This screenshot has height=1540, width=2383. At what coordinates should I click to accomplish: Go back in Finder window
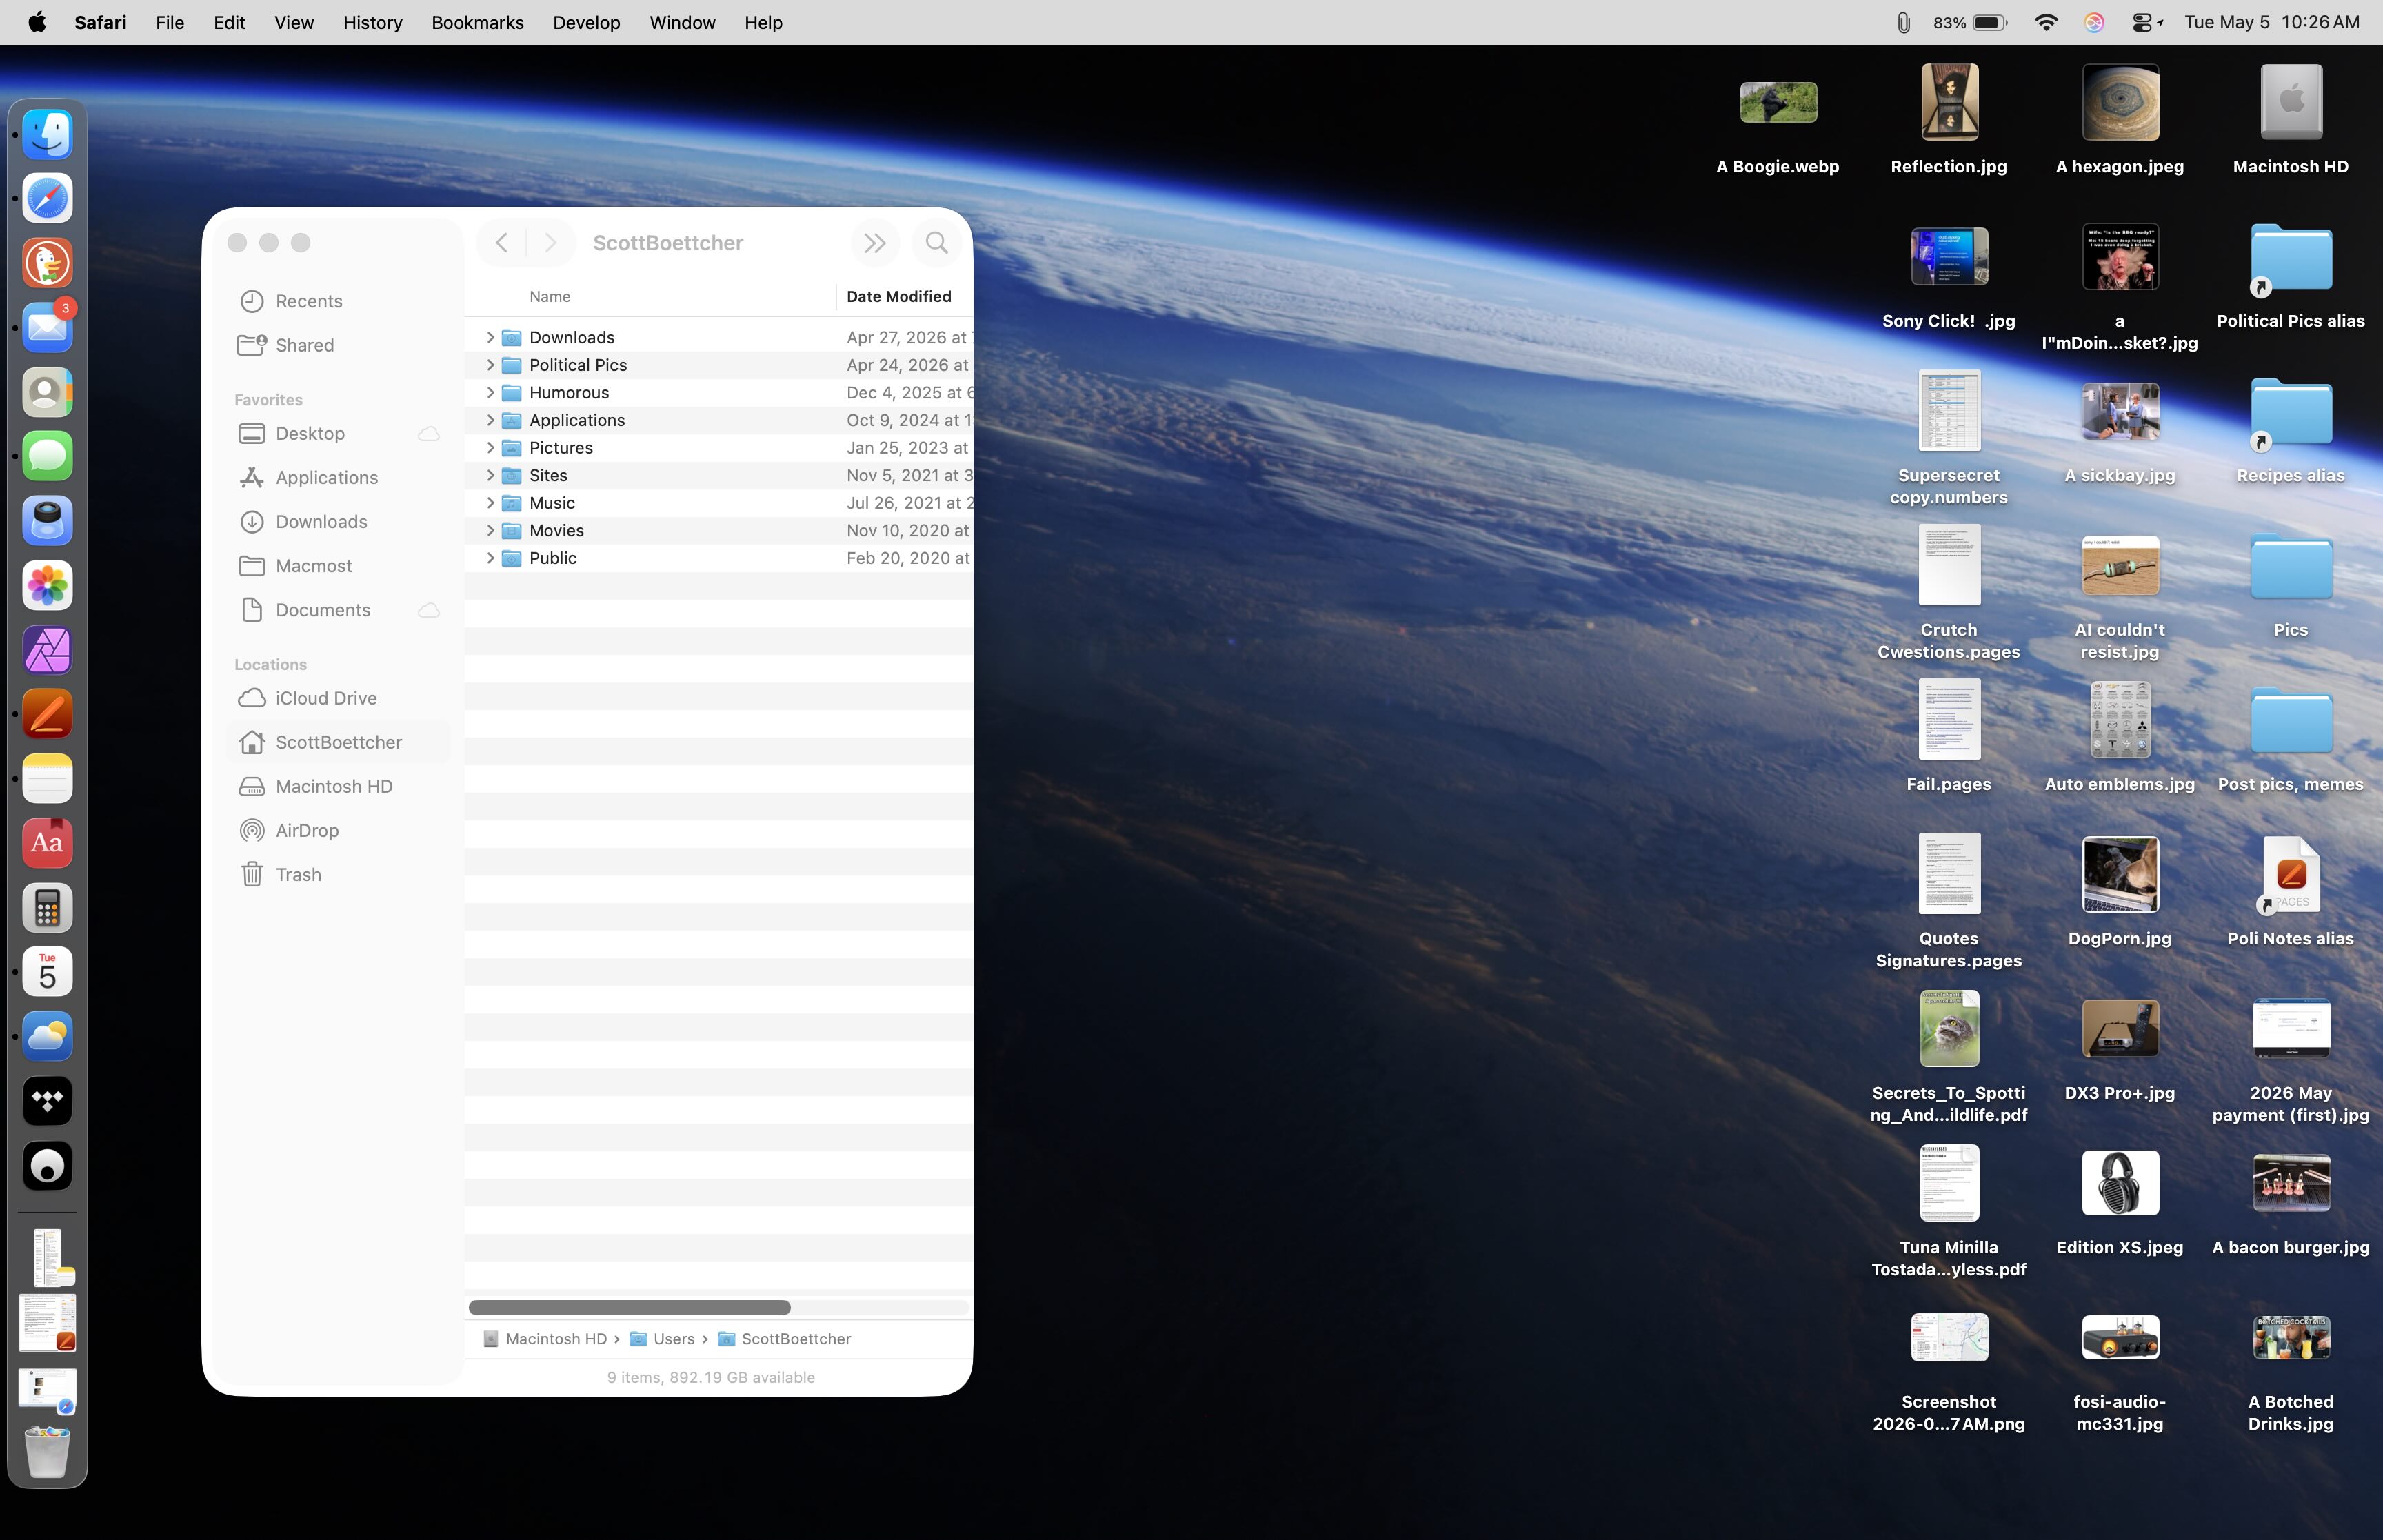pos(502,242)
